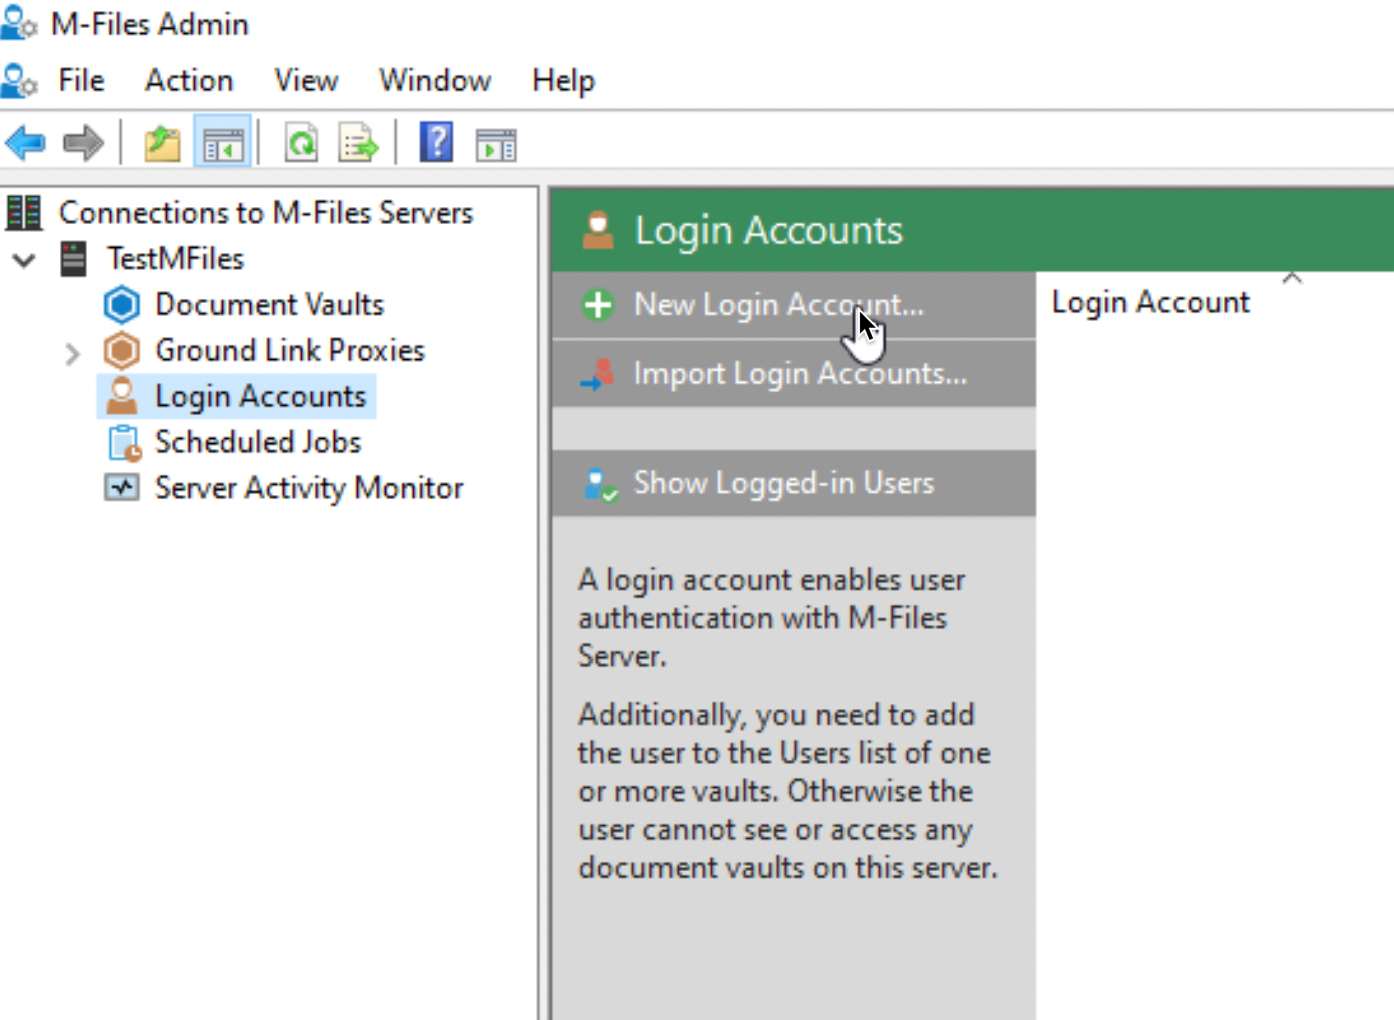This screenshot has width=1394, height=1020.
Task: Click Import Login Accounts button
Action: point(793,373)
